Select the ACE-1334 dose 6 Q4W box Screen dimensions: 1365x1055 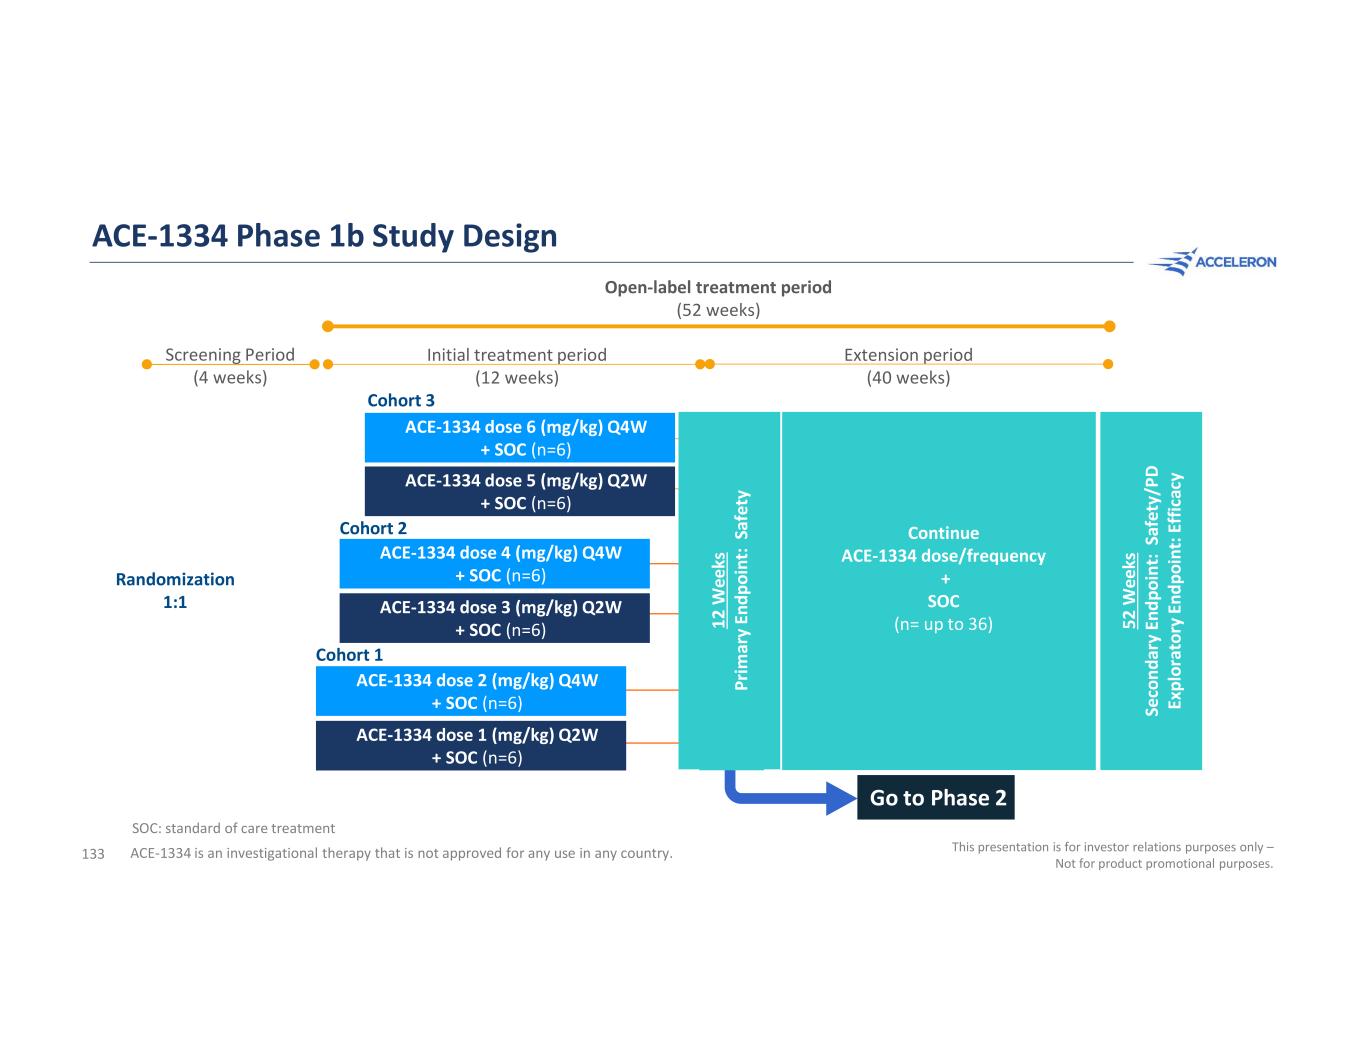pyautogui.click(x=519, y=438)
